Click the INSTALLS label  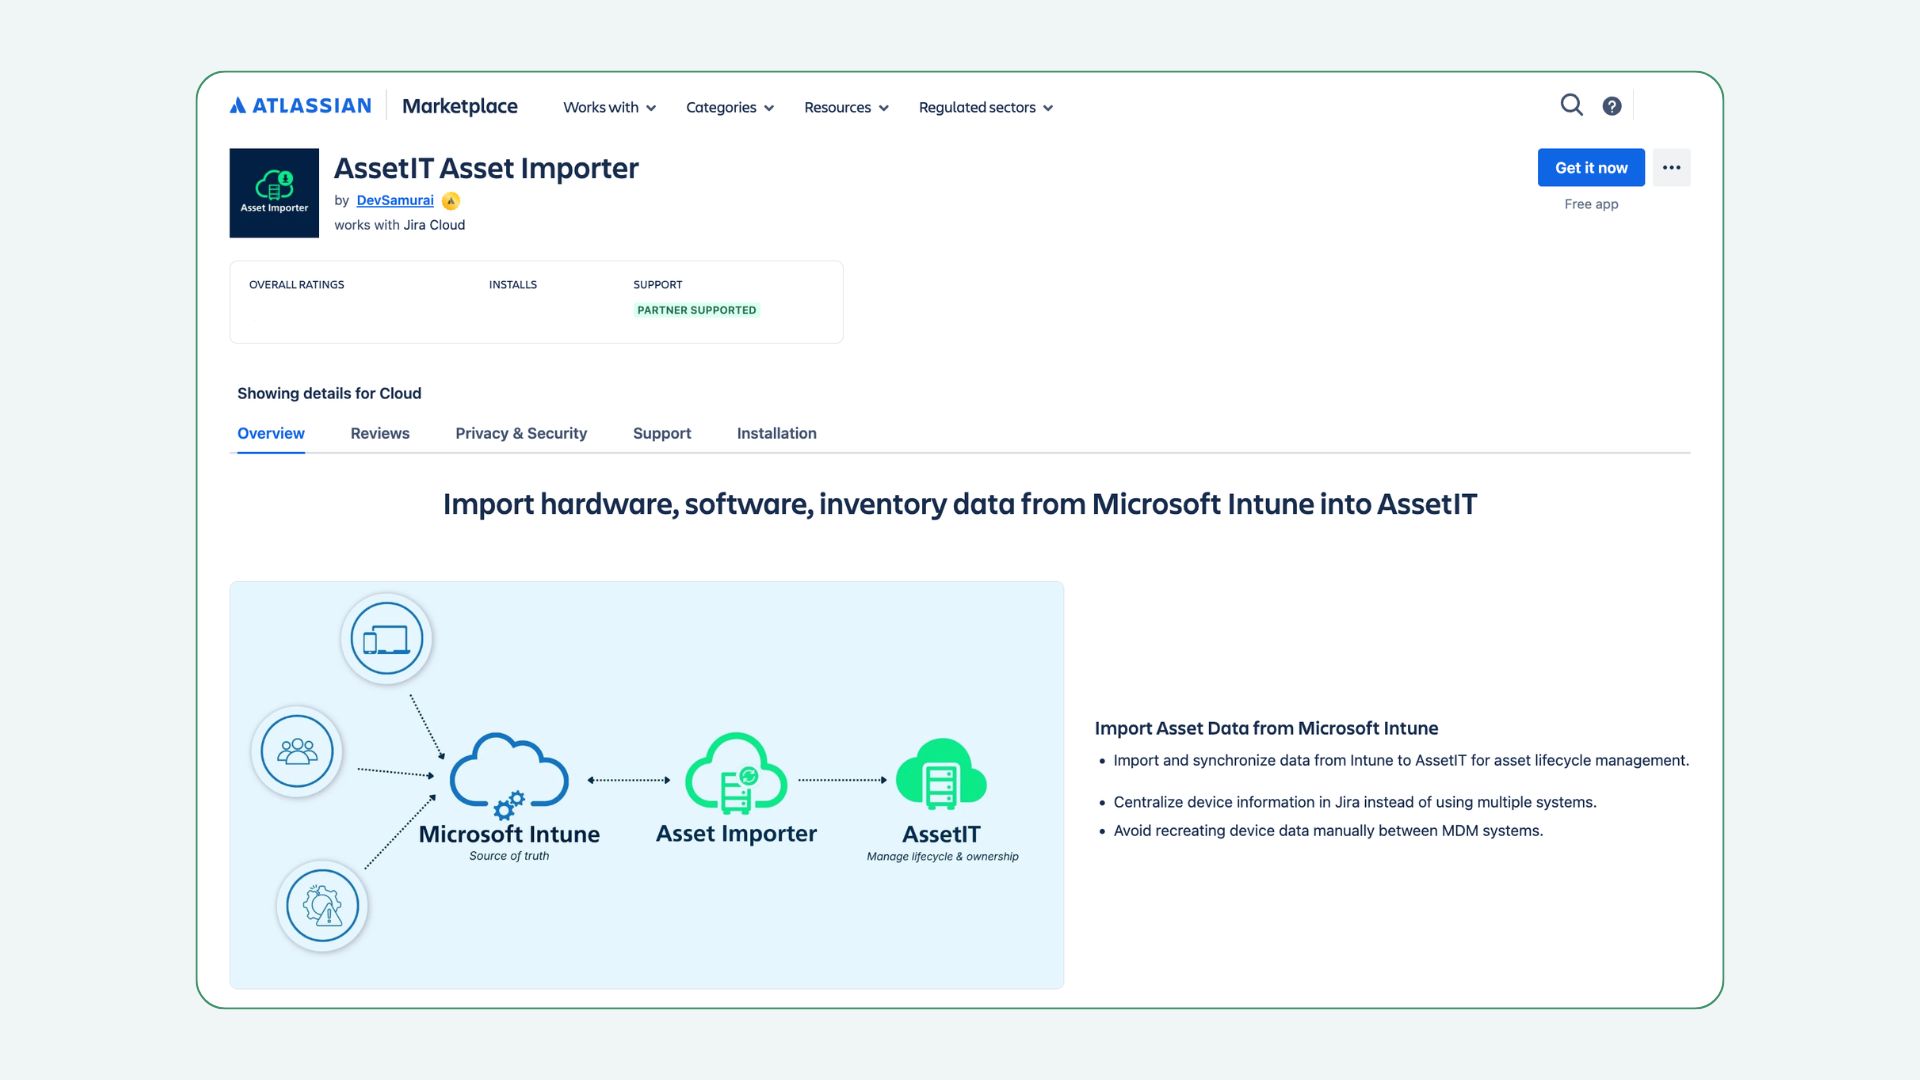click(513, 285)
